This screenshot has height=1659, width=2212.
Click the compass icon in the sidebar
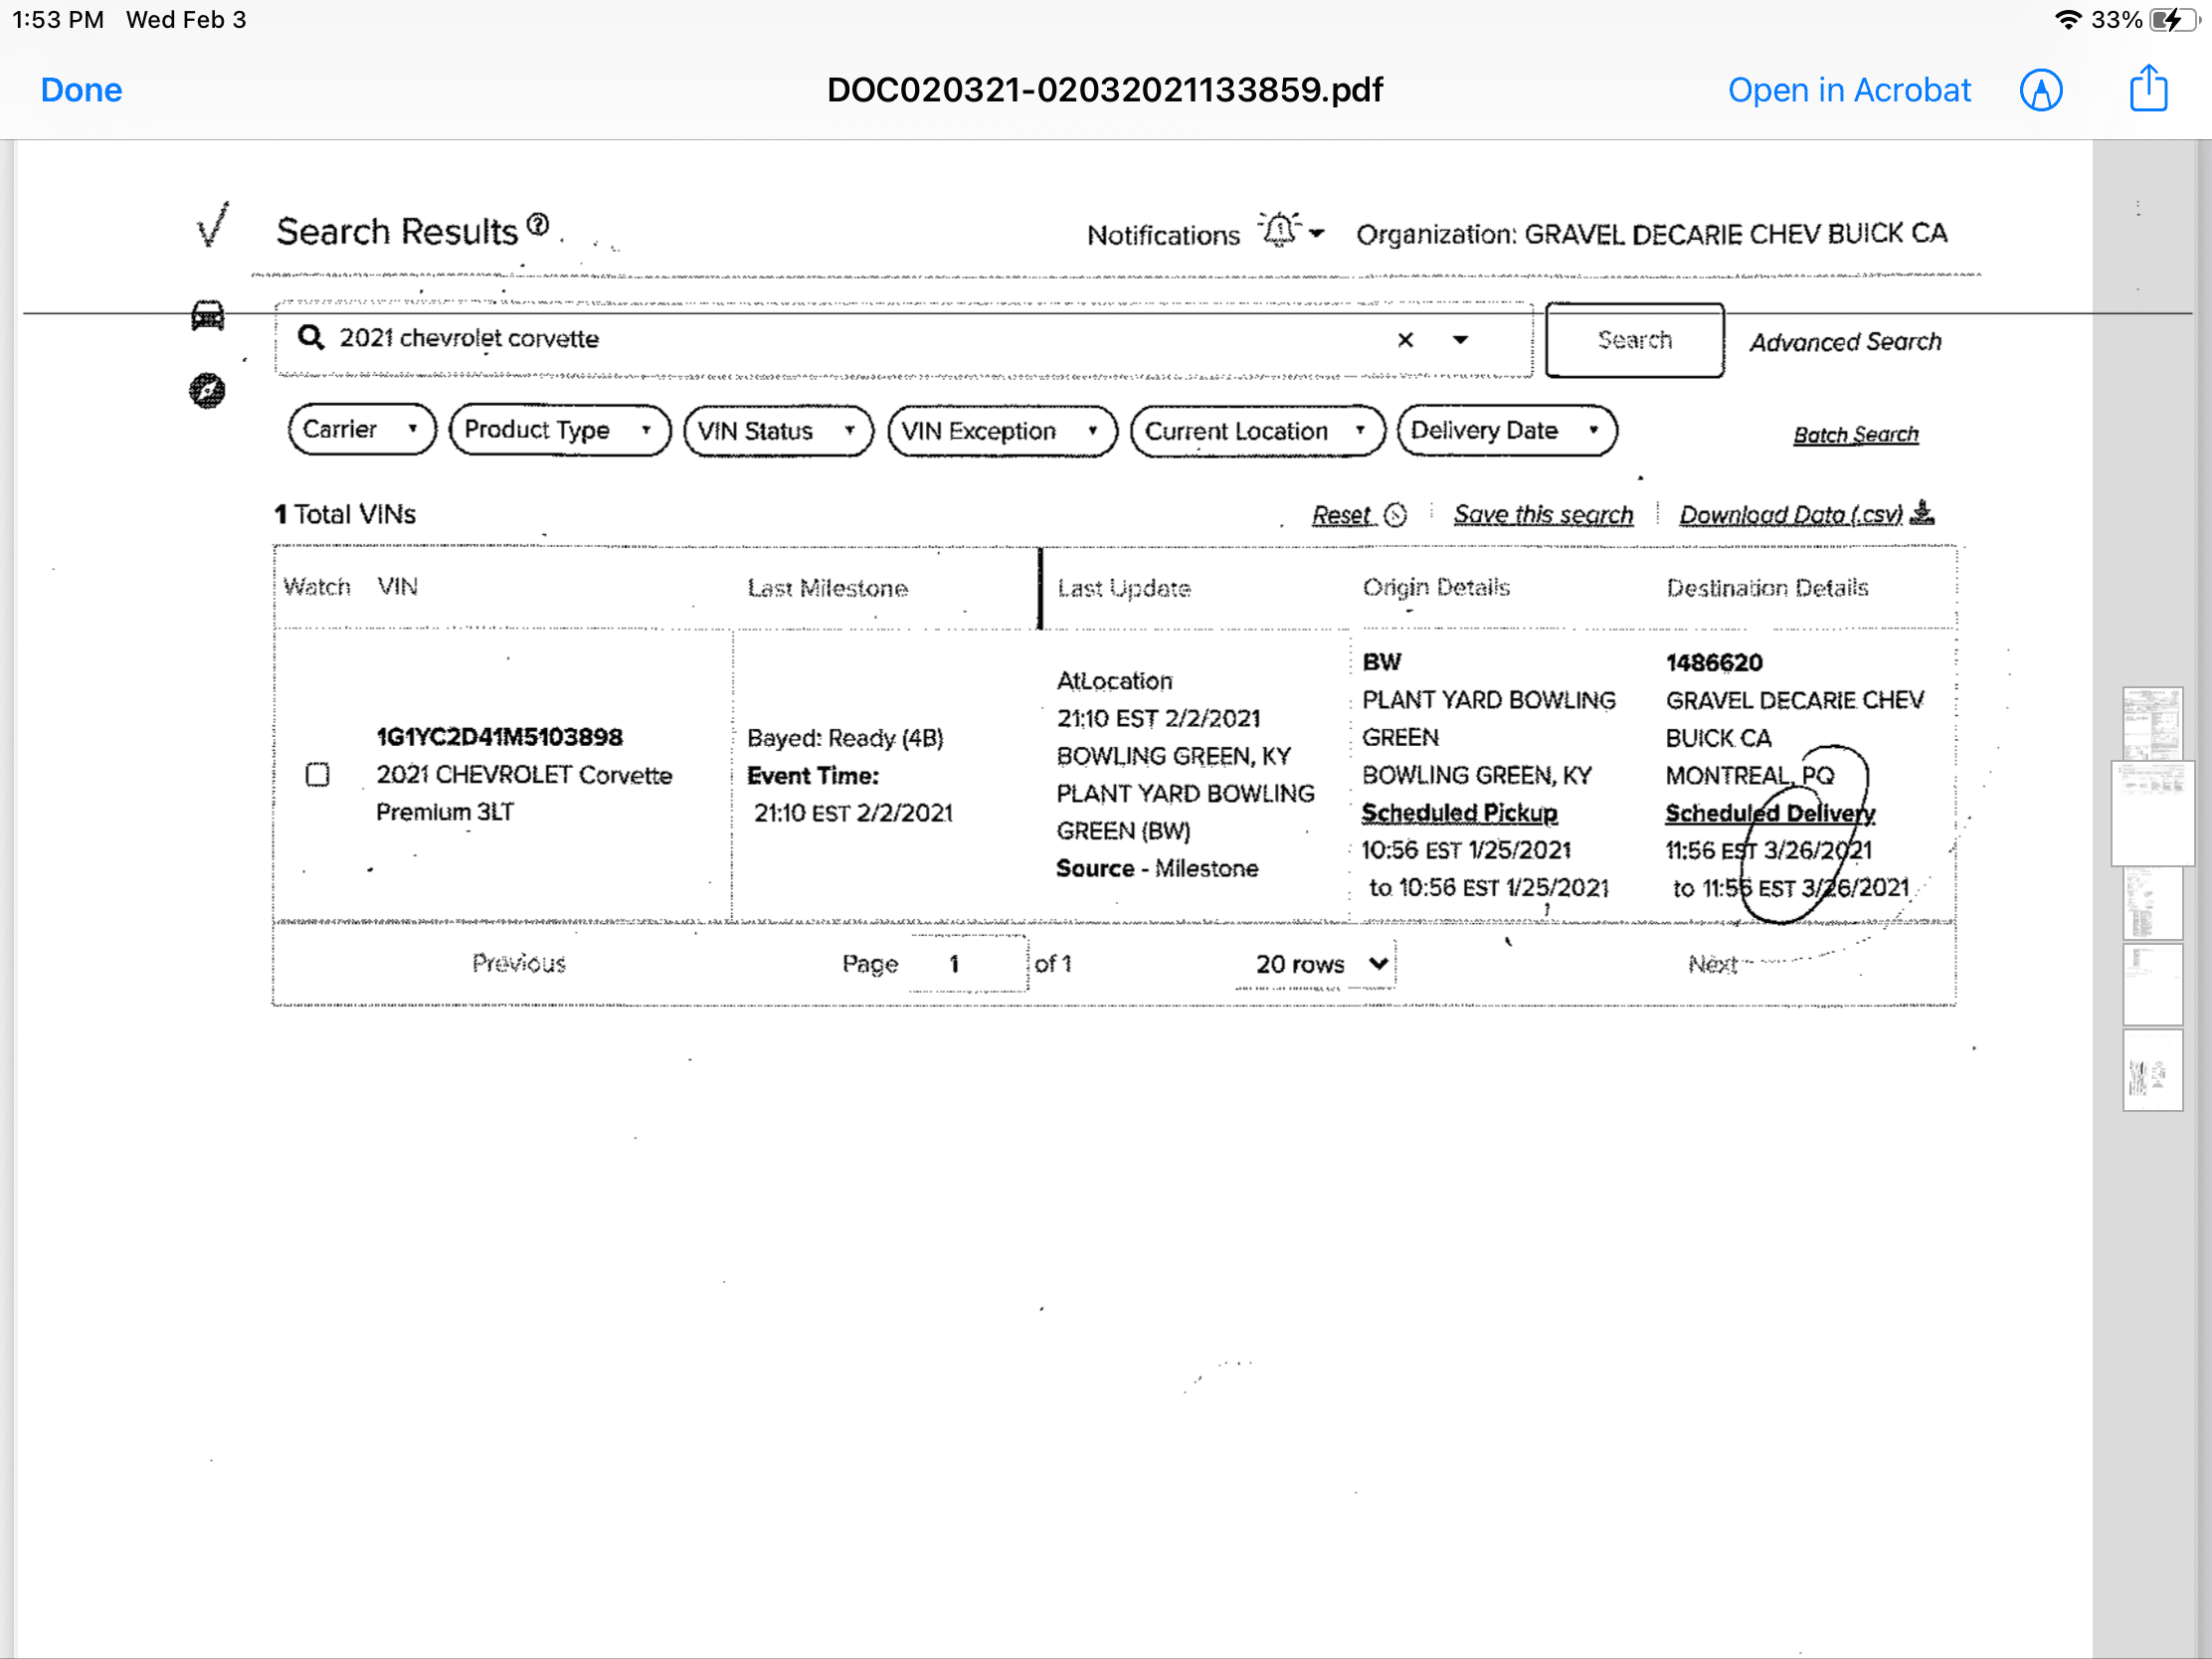point(207,390)
